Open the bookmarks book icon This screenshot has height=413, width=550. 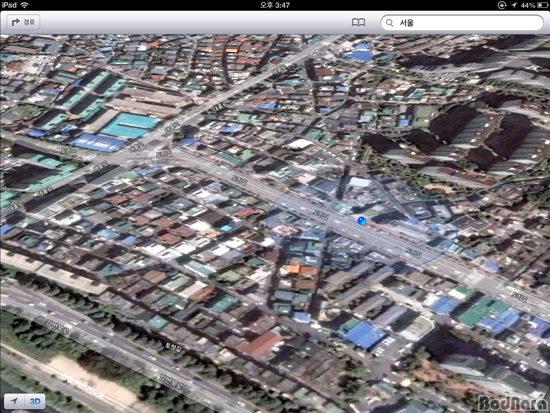[358, 22]
